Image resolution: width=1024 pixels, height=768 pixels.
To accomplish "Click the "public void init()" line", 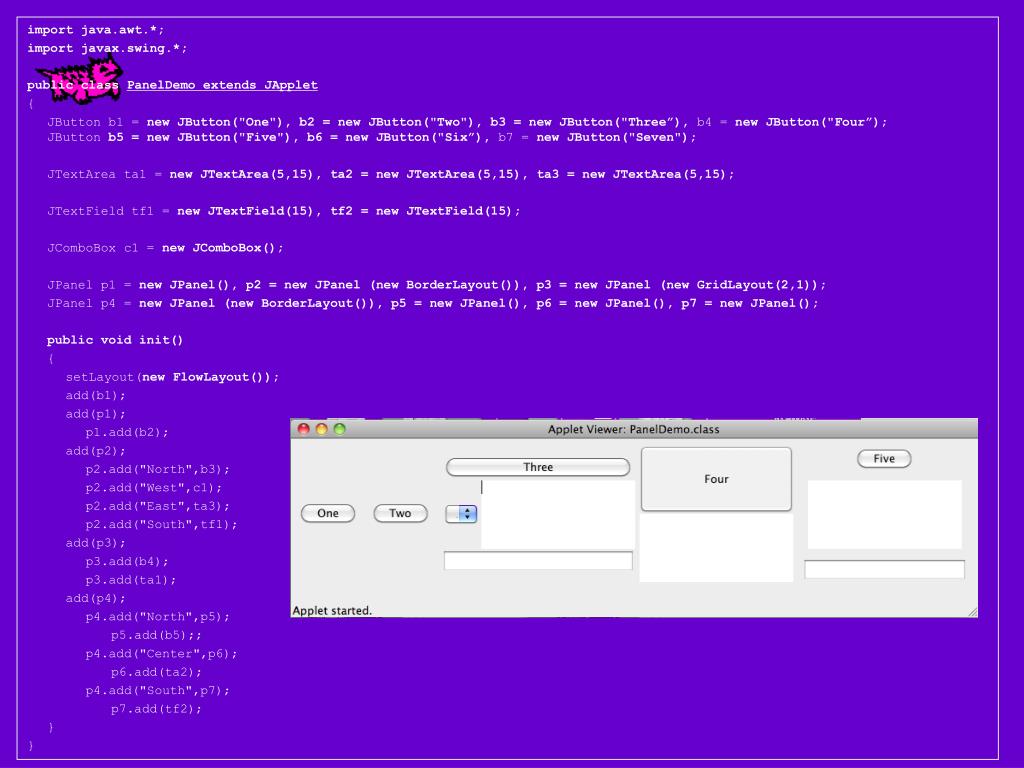I will (x=115, y=340).
